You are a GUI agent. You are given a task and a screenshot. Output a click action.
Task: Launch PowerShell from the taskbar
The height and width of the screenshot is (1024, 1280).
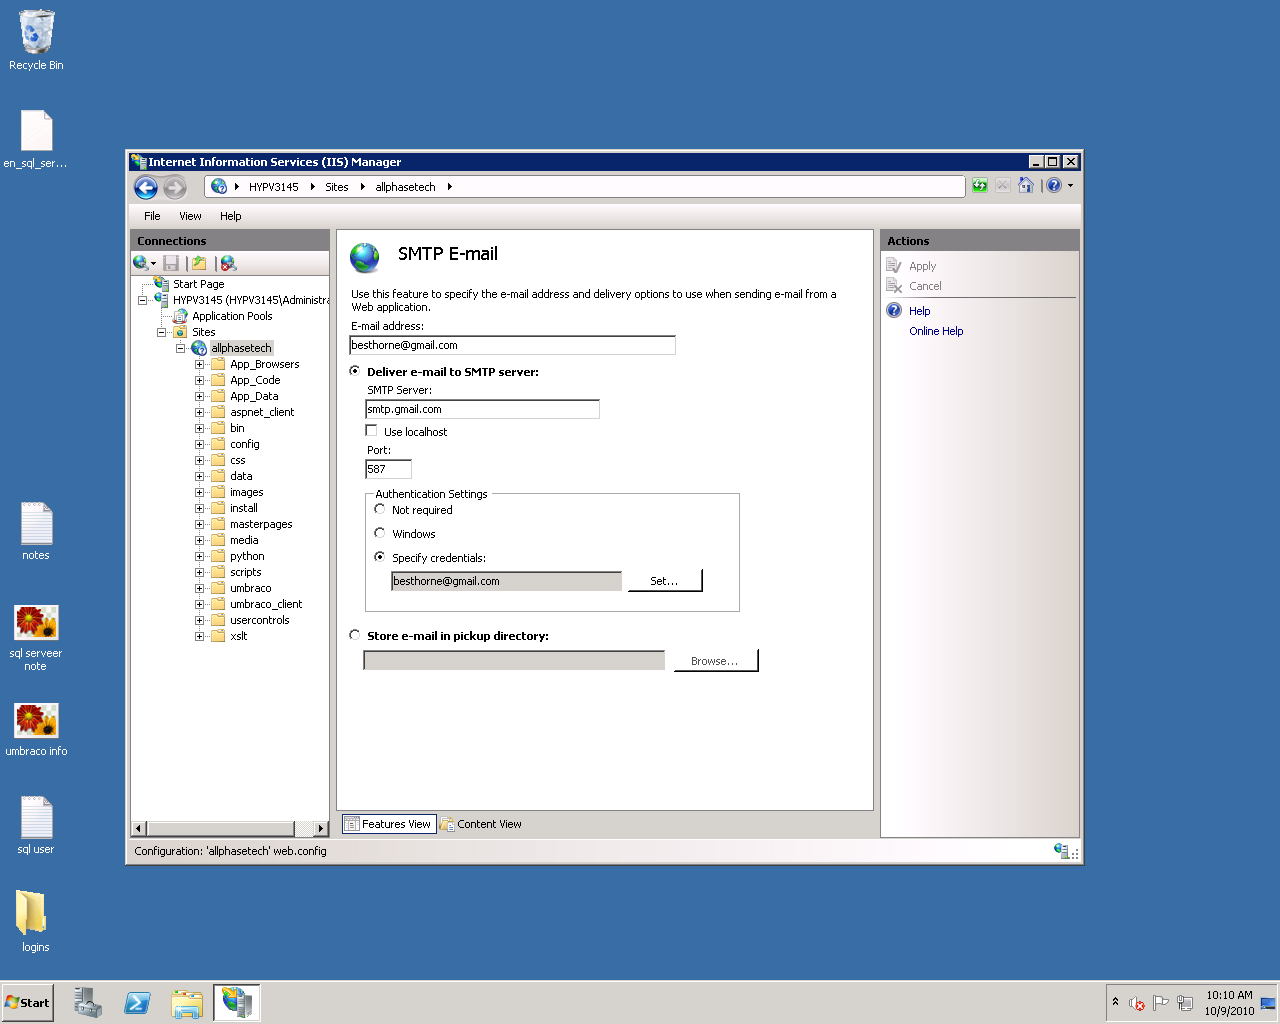click(137, 1003)
